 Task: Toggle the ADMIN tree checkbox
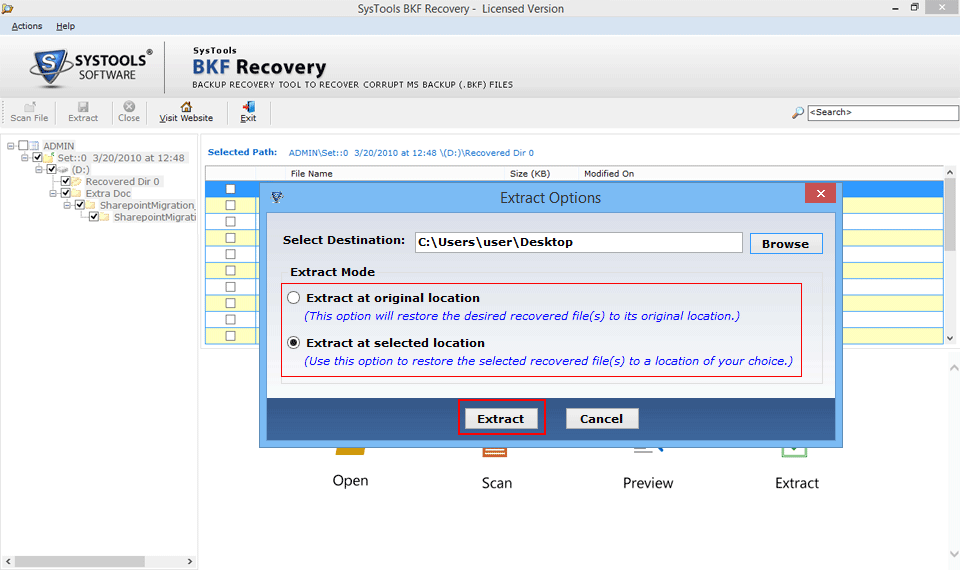23,146
